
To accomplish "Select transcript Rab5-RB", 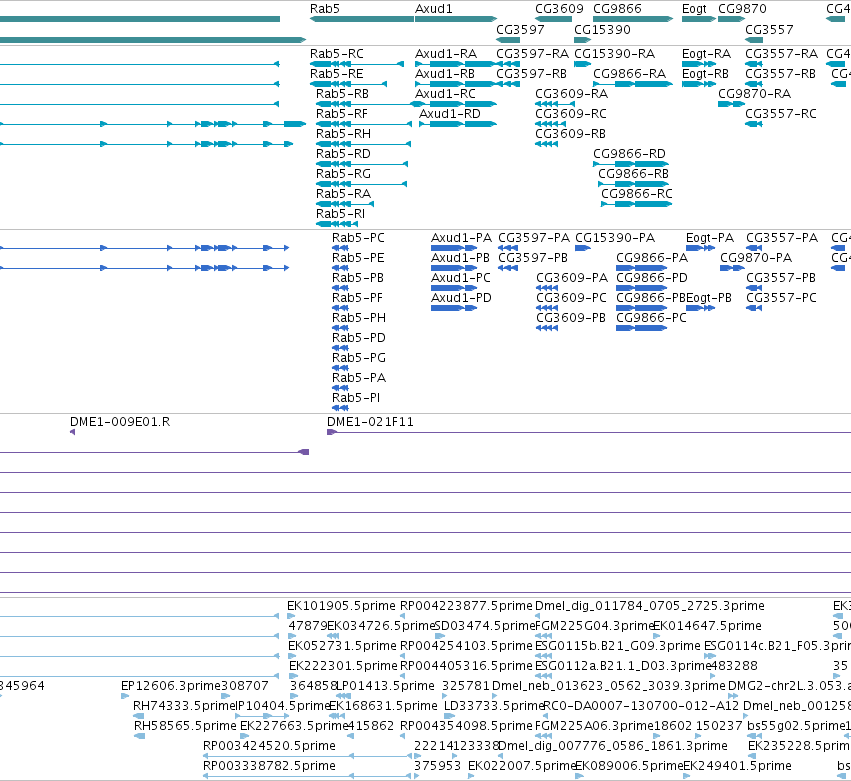I will pyautogui.click(x=342, y=94).
